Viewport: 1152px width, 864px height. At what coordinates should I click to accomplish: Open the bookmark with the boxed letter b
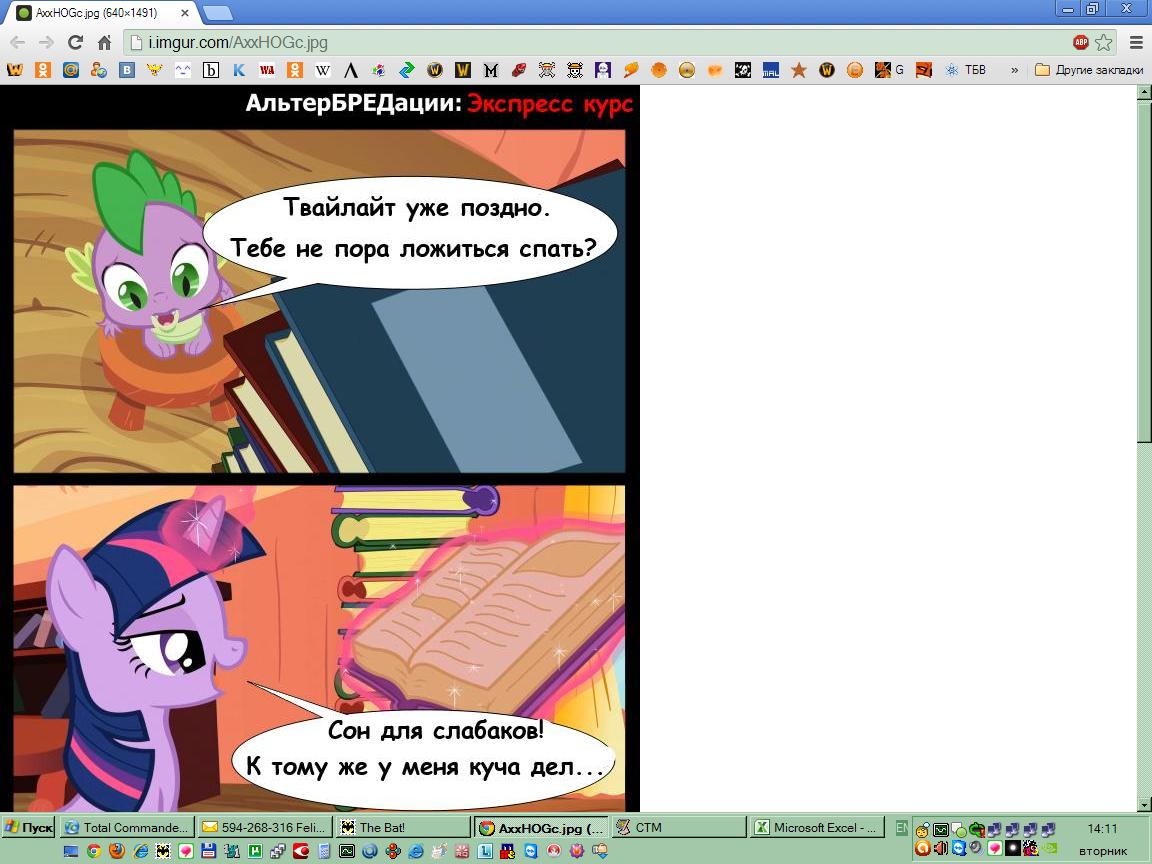pos(211,70)
